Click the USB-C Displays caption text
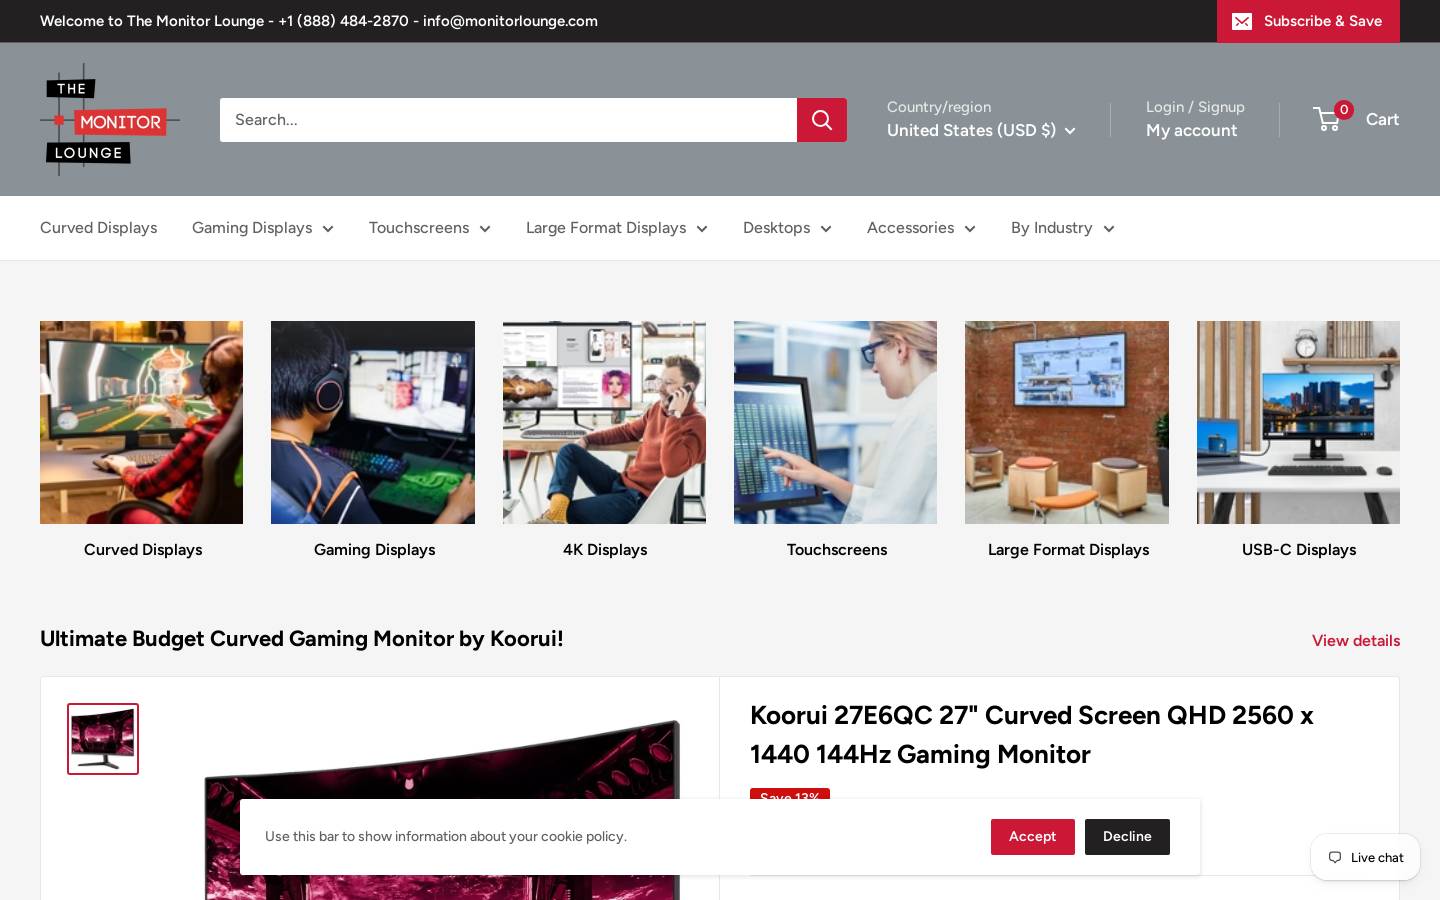The image size is (1440, 900). click(x=1299, y=550)
